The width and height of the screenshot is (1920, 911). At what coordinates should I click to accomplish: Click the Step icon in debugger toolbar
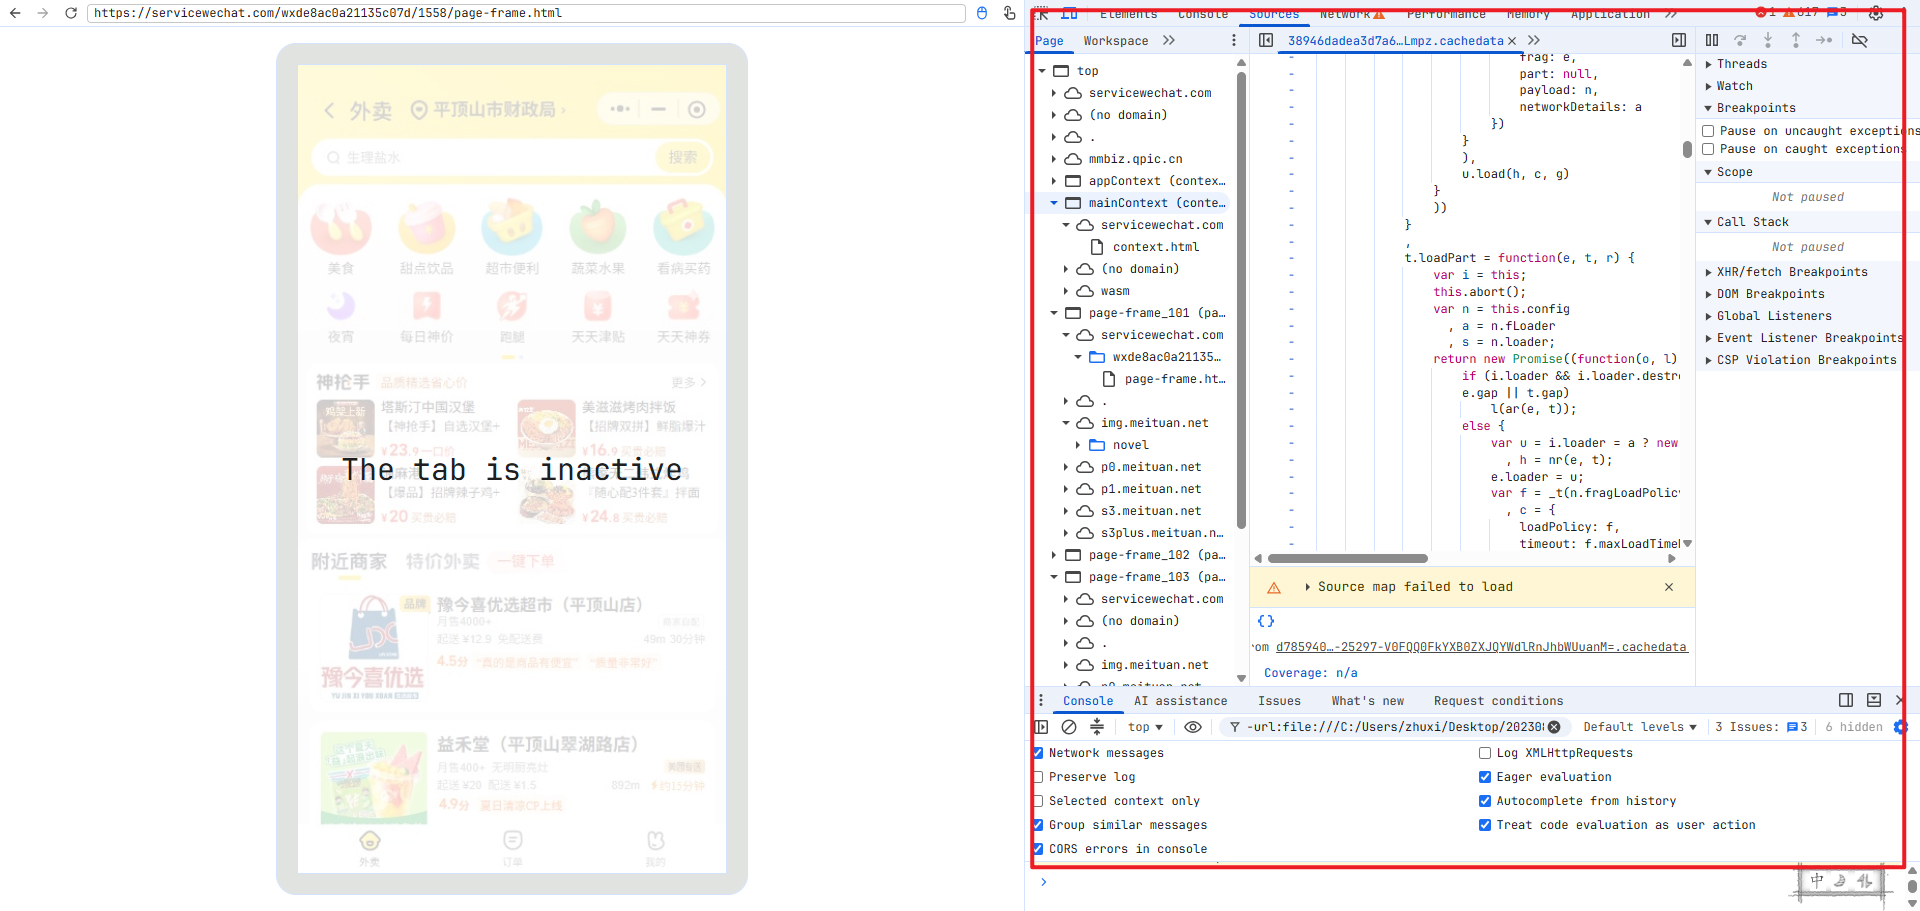1824,40
